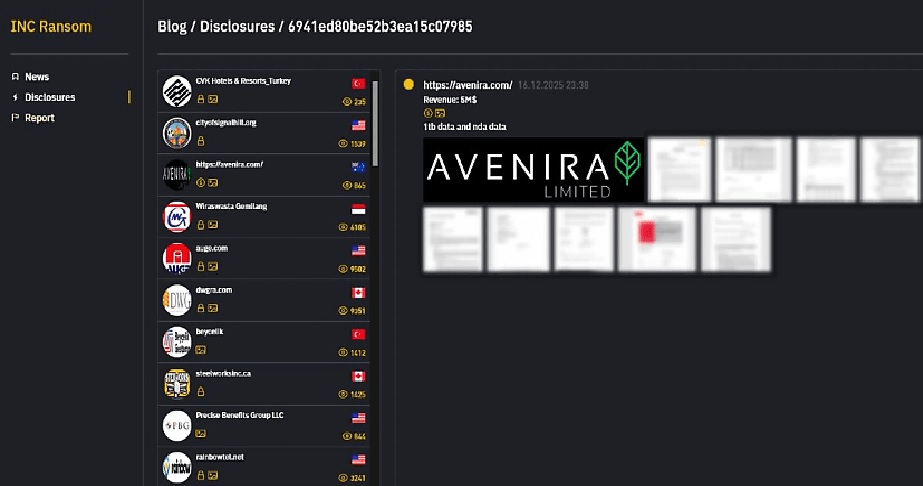The width and height of the screenshot is (923, 486).
Task: Click the INC Ransom title at top left
Action: point(51,26)
